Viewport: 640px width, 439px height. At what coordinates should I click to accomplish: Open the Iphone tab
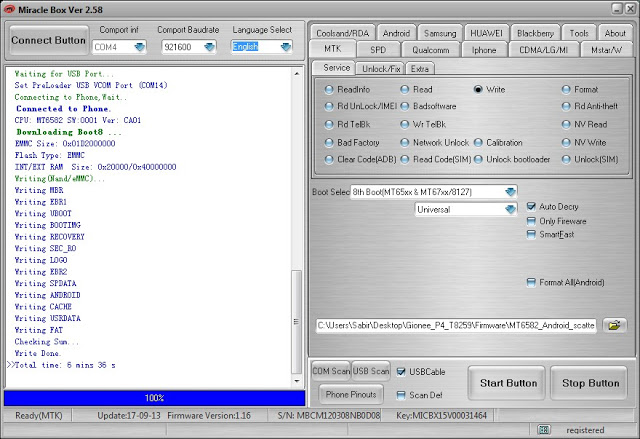point(484,50)
